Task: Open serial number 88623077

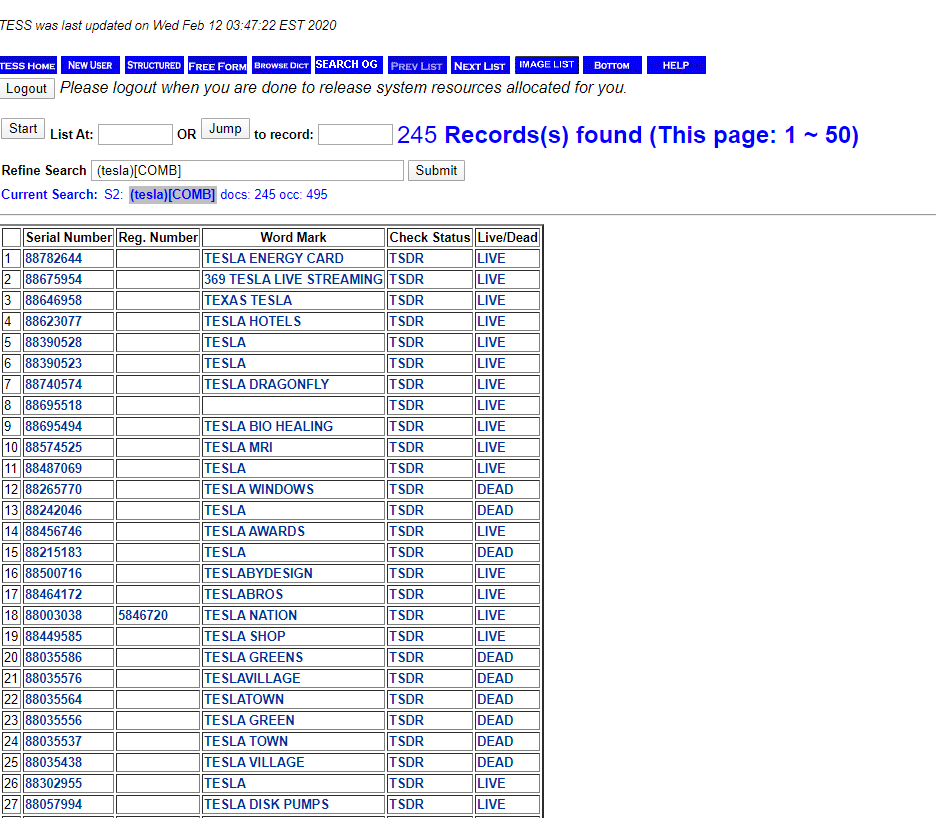Action: [54, 321]
